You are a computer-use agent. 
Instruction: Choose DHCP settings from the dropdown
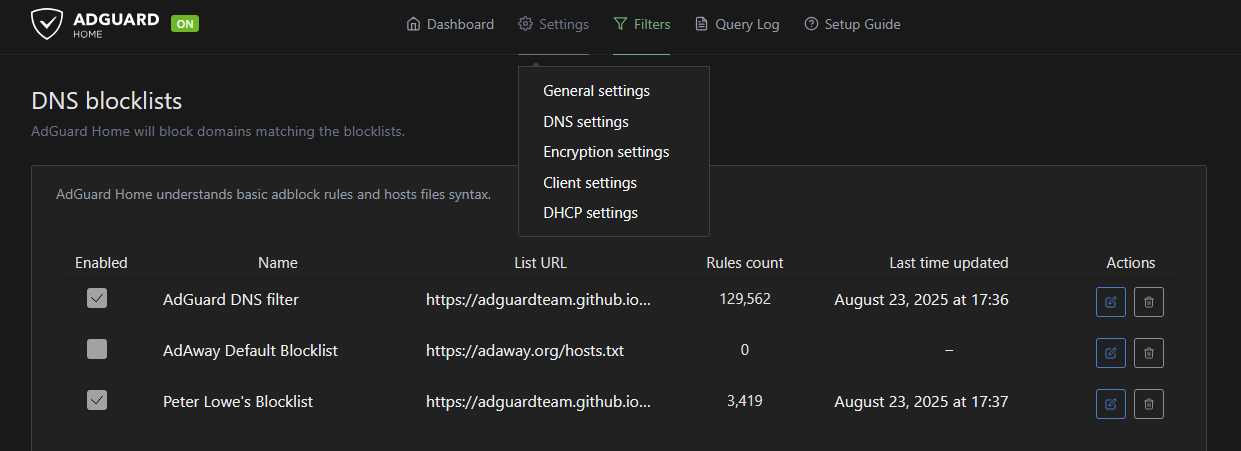coord(590,213)
